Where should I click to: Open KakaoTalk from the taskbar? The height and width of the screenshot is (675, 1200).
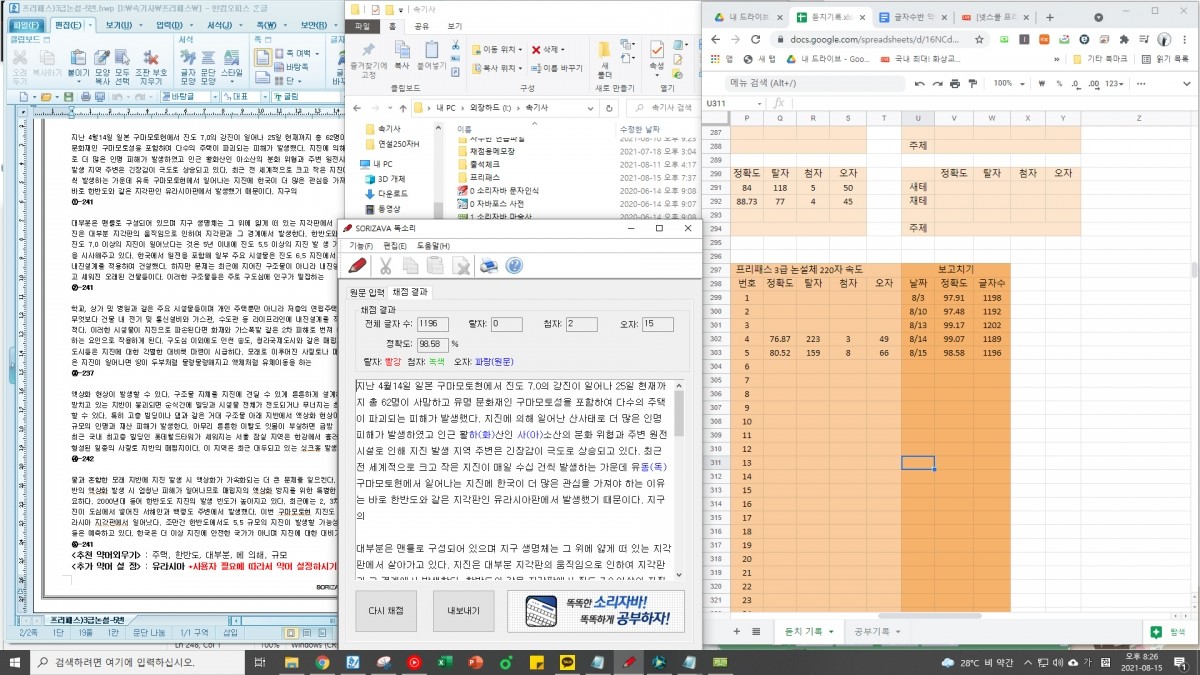[566, 662]
